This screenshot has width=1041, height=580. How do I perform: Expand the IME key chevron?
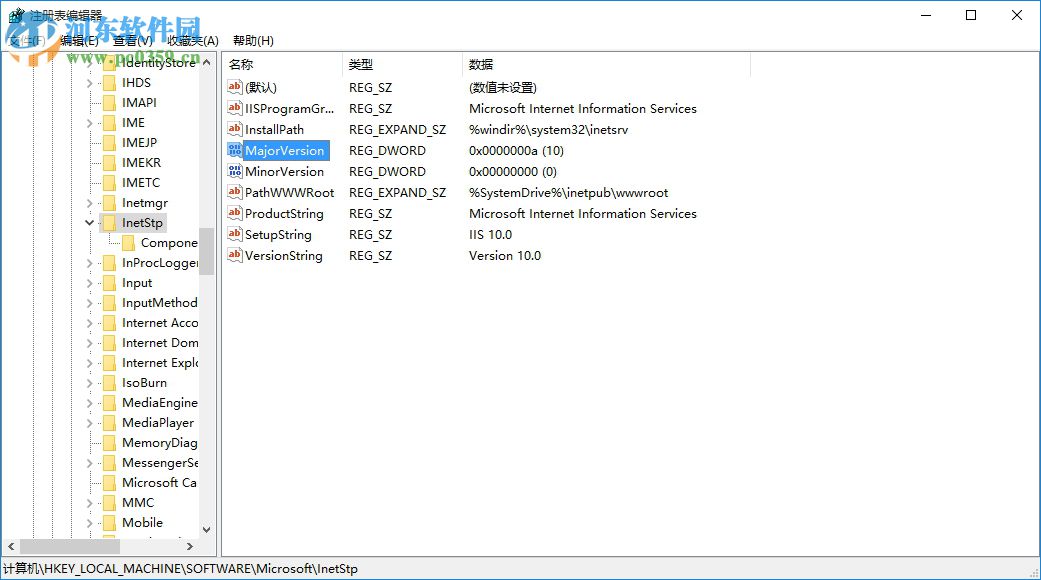90,123
